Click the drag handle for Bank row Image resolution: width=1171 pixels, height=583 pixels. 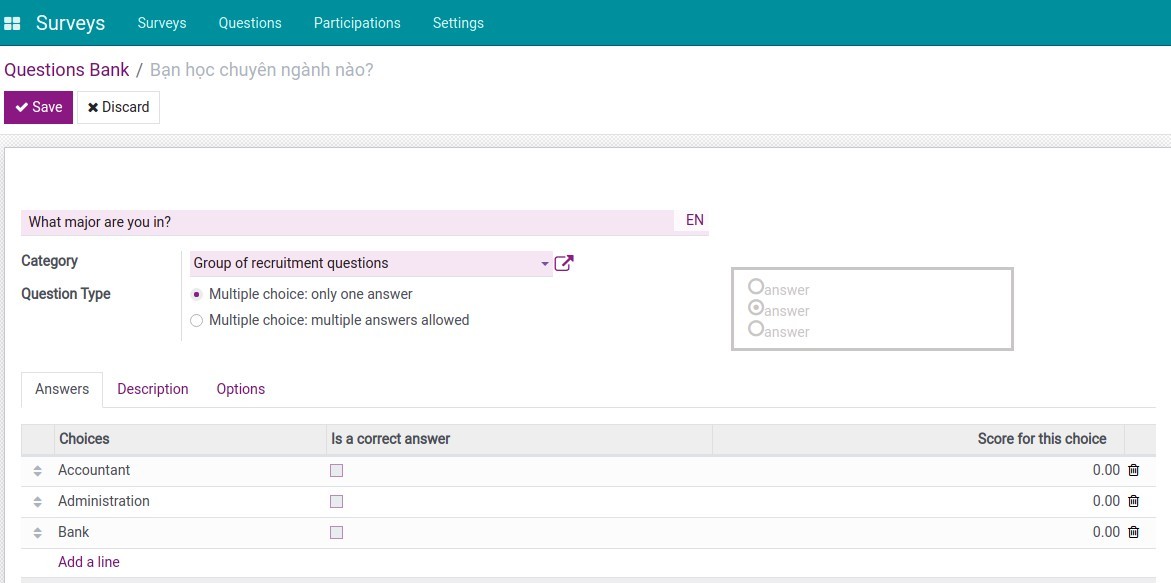click(37, 532)
